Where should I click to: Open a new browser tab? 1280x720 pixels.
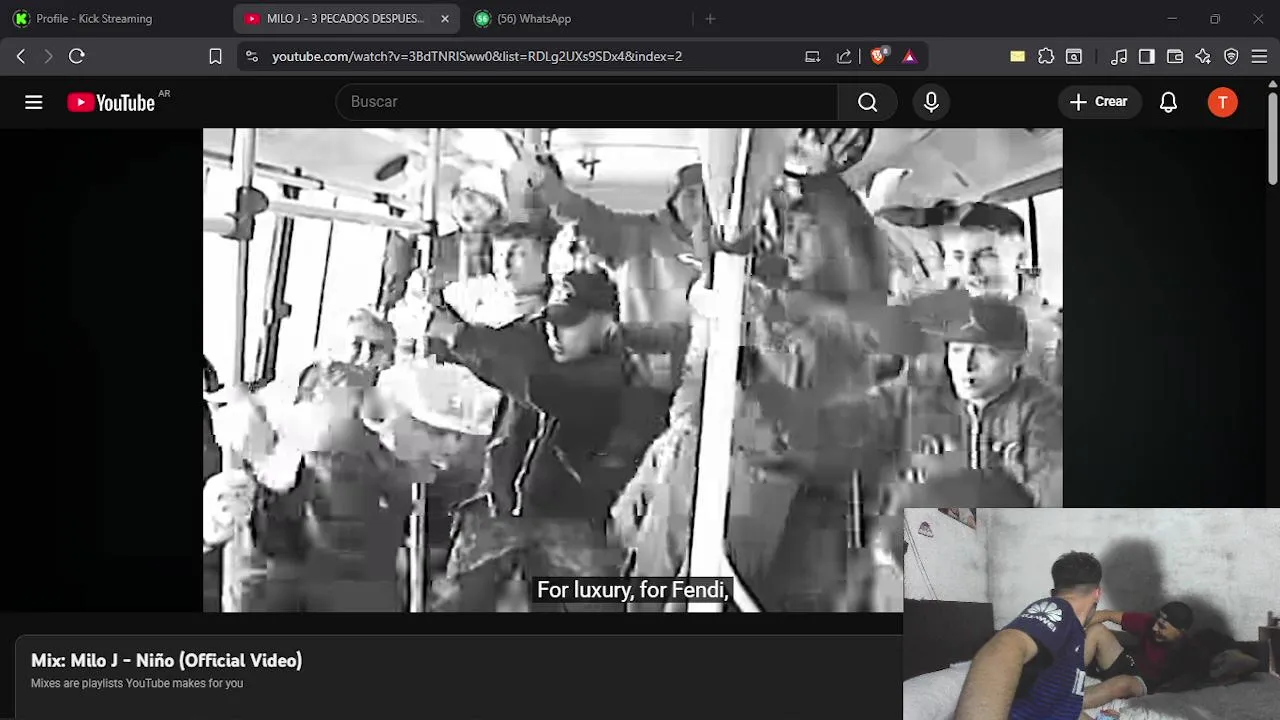pos(710,18)
